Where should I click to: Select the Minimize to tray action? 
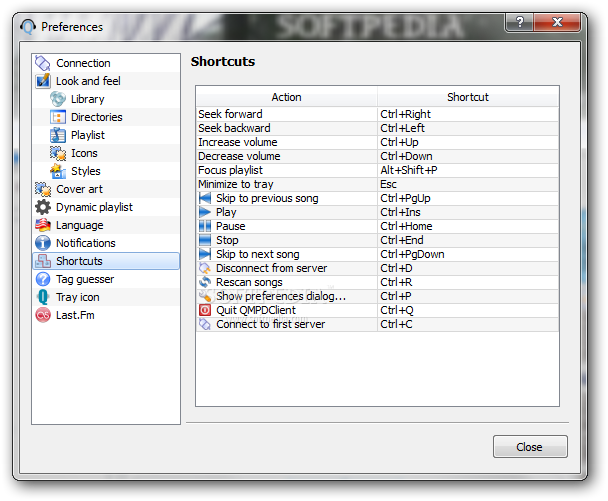coord(287,184)
